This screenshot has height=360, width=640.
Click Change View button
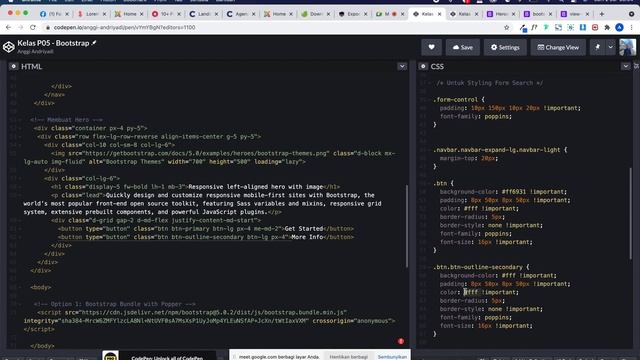point(558,47)
